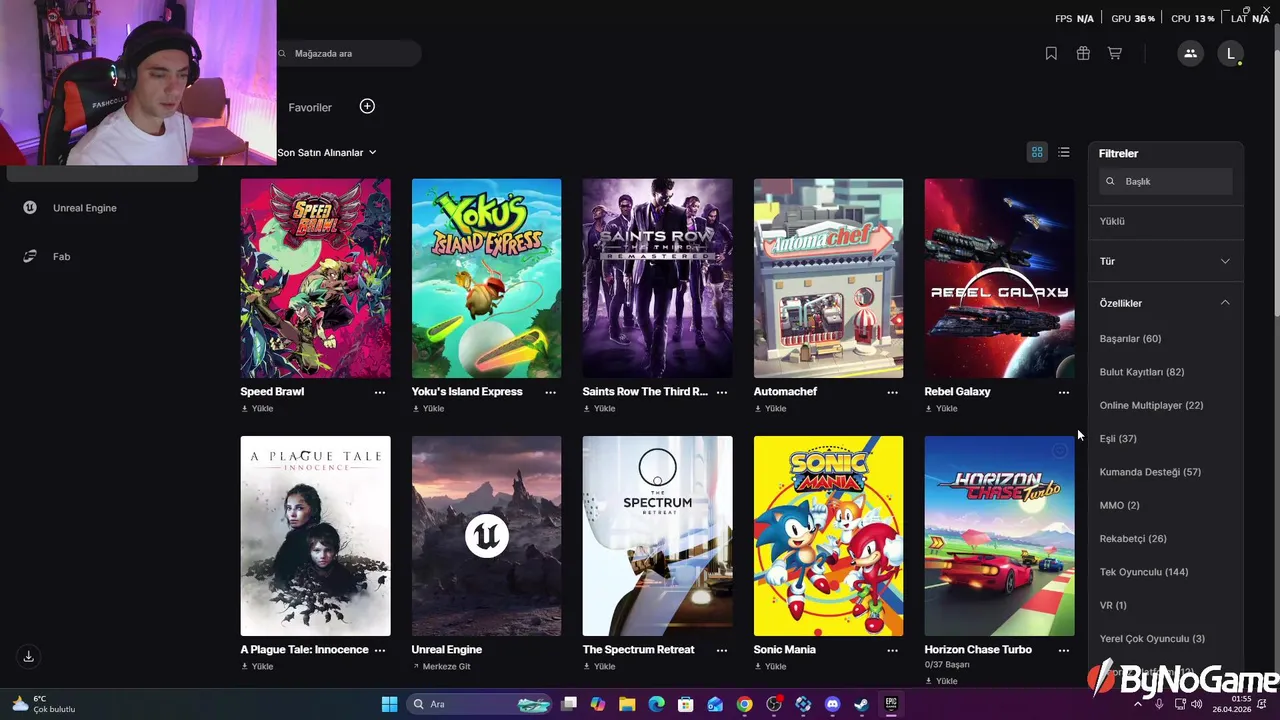Toggle the MMO (2) filter
The width and height of the screenshot is (1280, 720).
[1119, 506]
